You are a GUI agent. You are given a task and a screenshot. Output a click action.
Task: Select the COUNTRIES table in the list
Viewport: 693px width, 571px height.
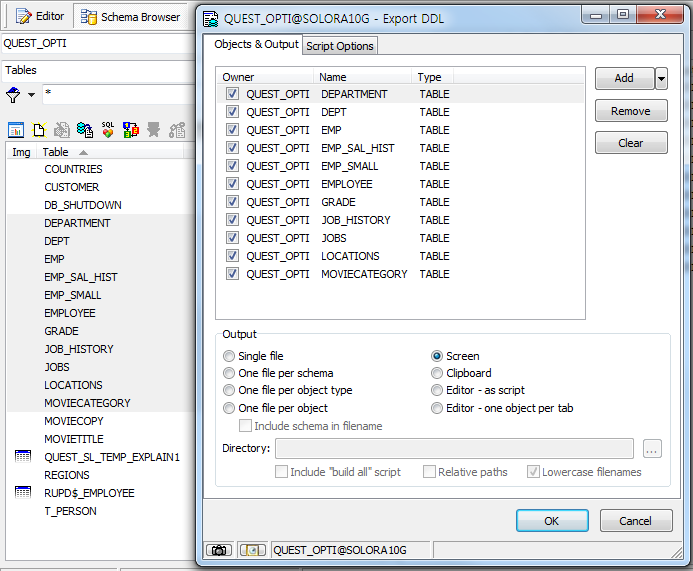[x=73, y=169]
